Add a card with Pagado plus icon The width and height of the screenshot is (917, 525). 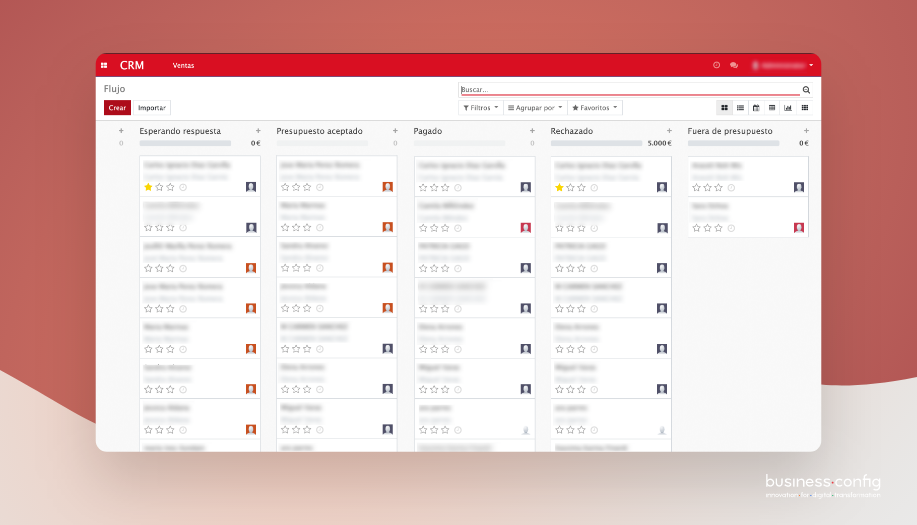pyautogui.click(x=532, y=131)
